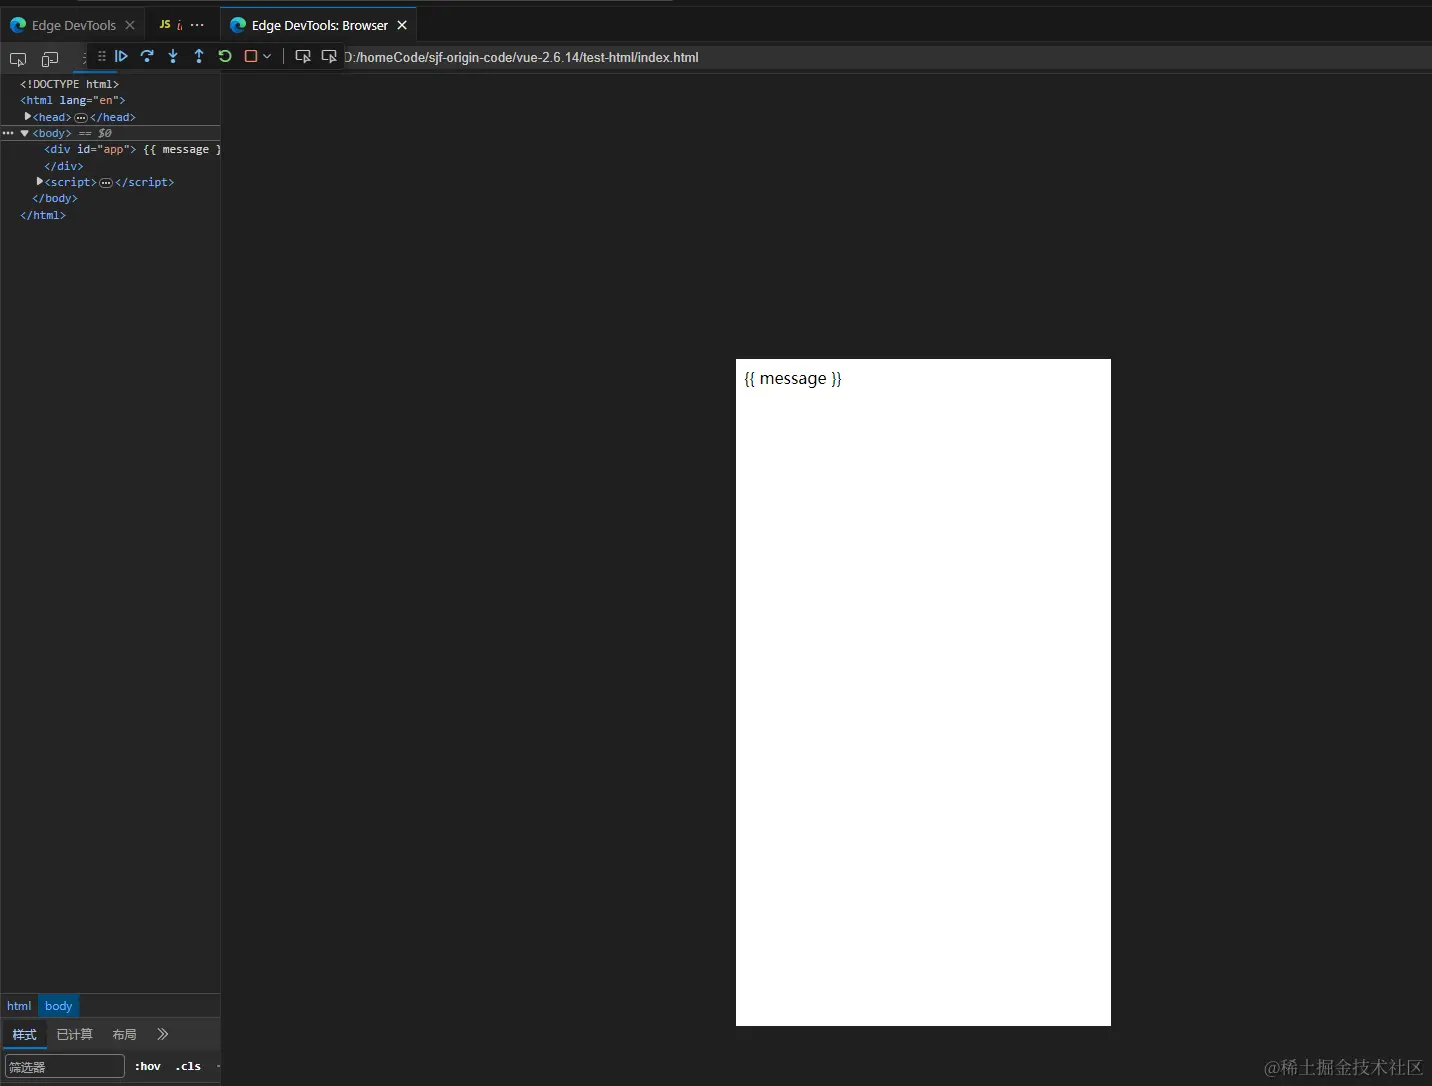Continue debugging with the play icon
1432x1086 pixels.
click(121, 56)
